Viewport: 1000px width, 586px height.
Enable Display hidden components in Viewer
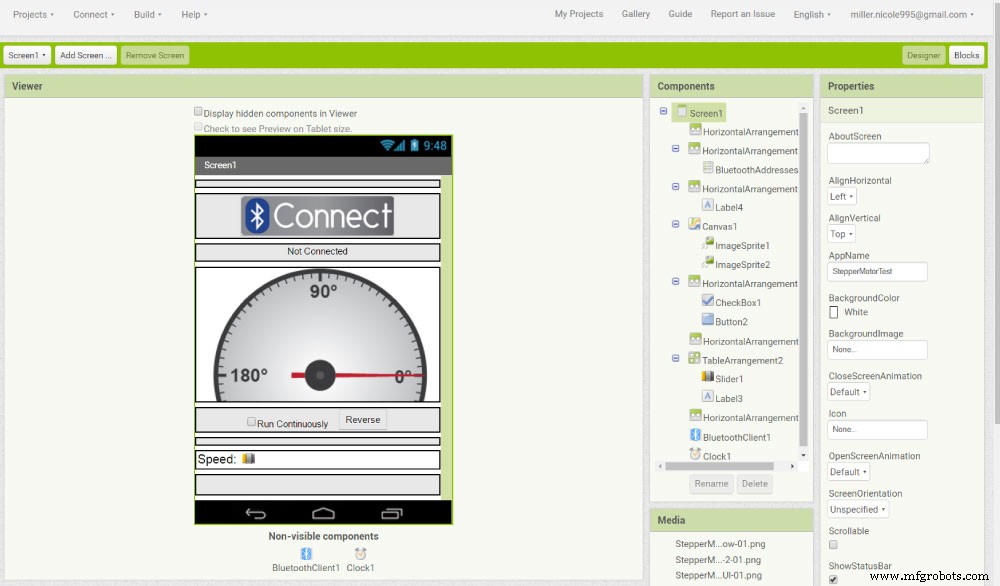click(x=198, y=112)
